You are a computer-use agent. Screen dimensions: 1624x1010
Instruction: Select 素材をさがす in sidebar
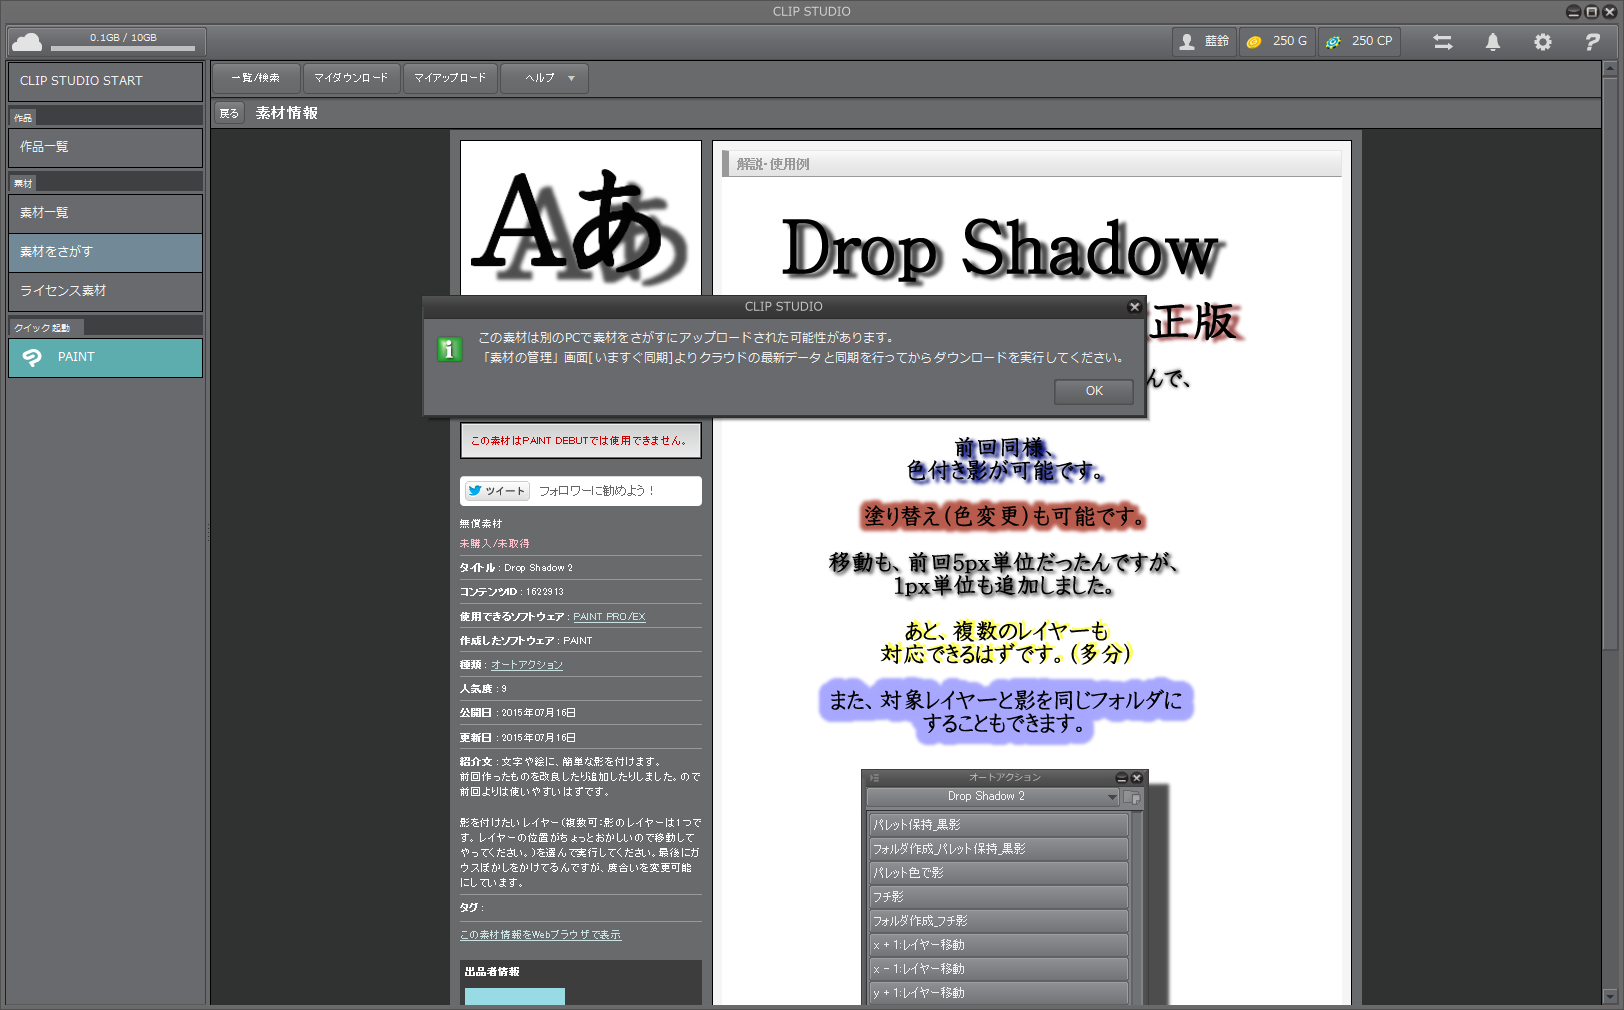pos(105,252)
